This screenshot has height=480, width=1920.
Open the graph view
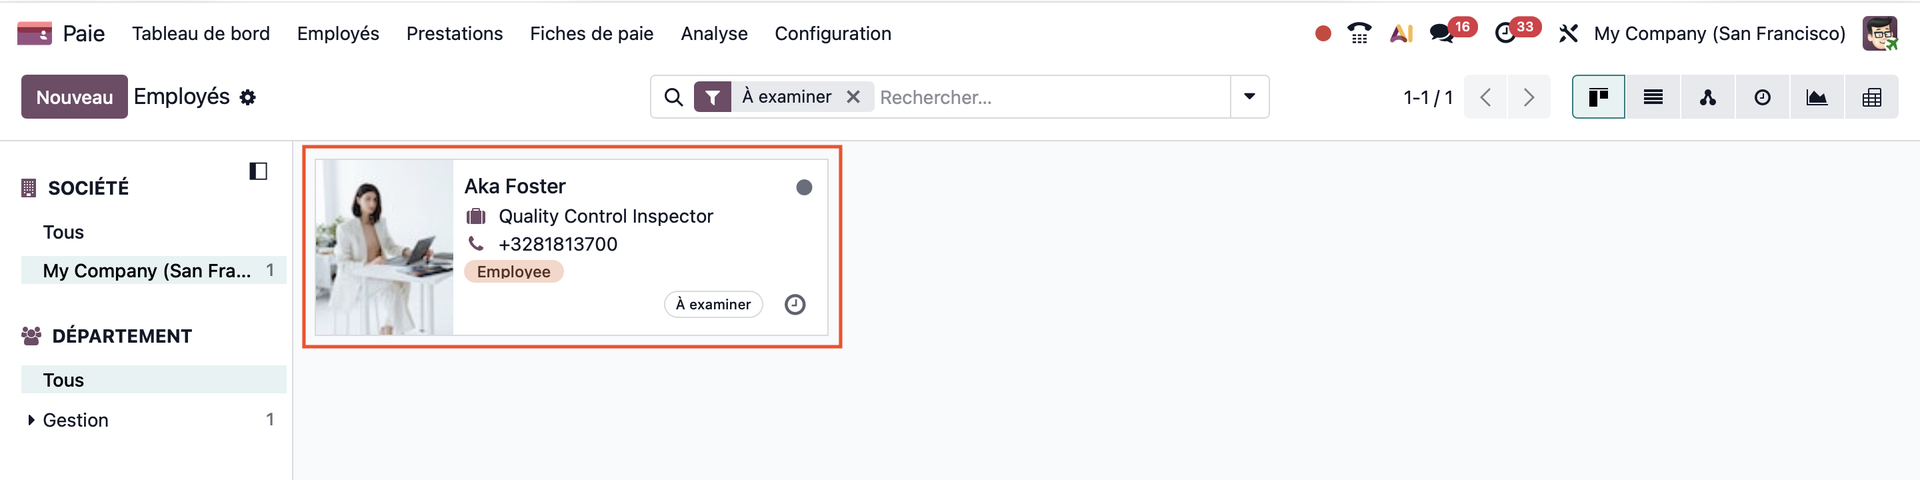[1817, 97]
